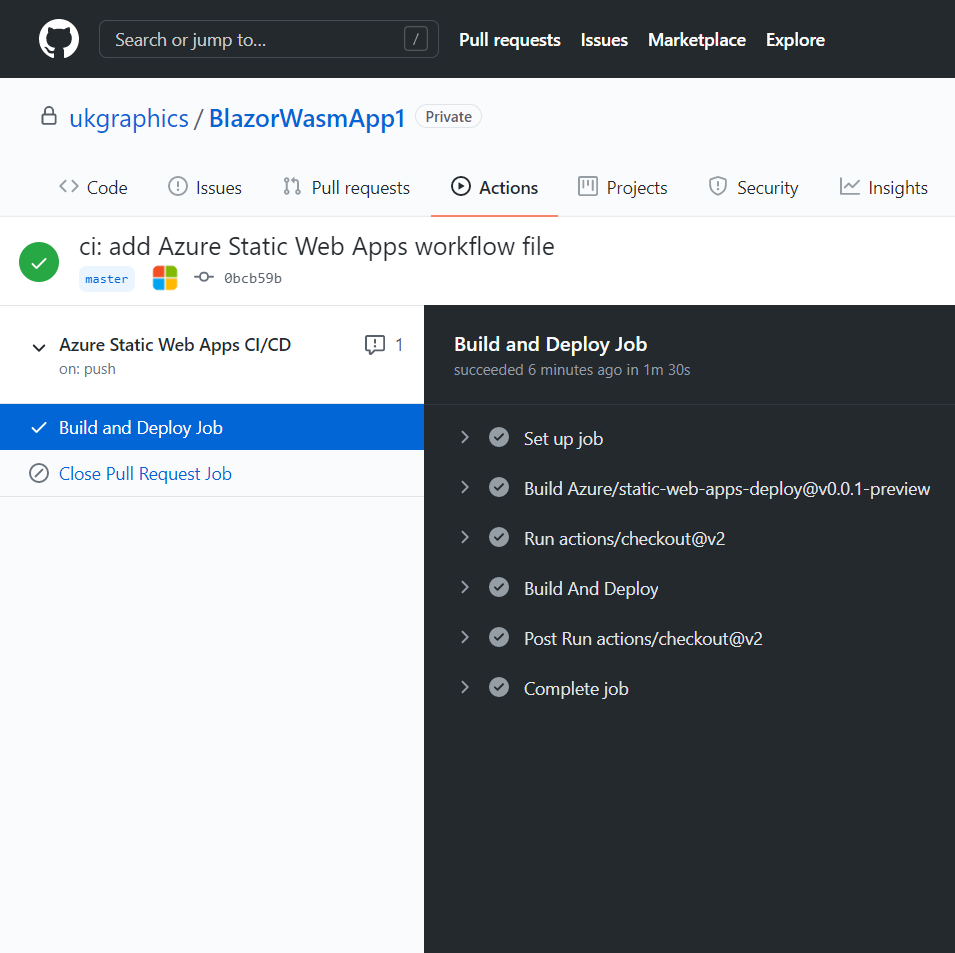The image size is (955, 953).
Task: Click success icon for Set up job
Action: click(499, 437)
